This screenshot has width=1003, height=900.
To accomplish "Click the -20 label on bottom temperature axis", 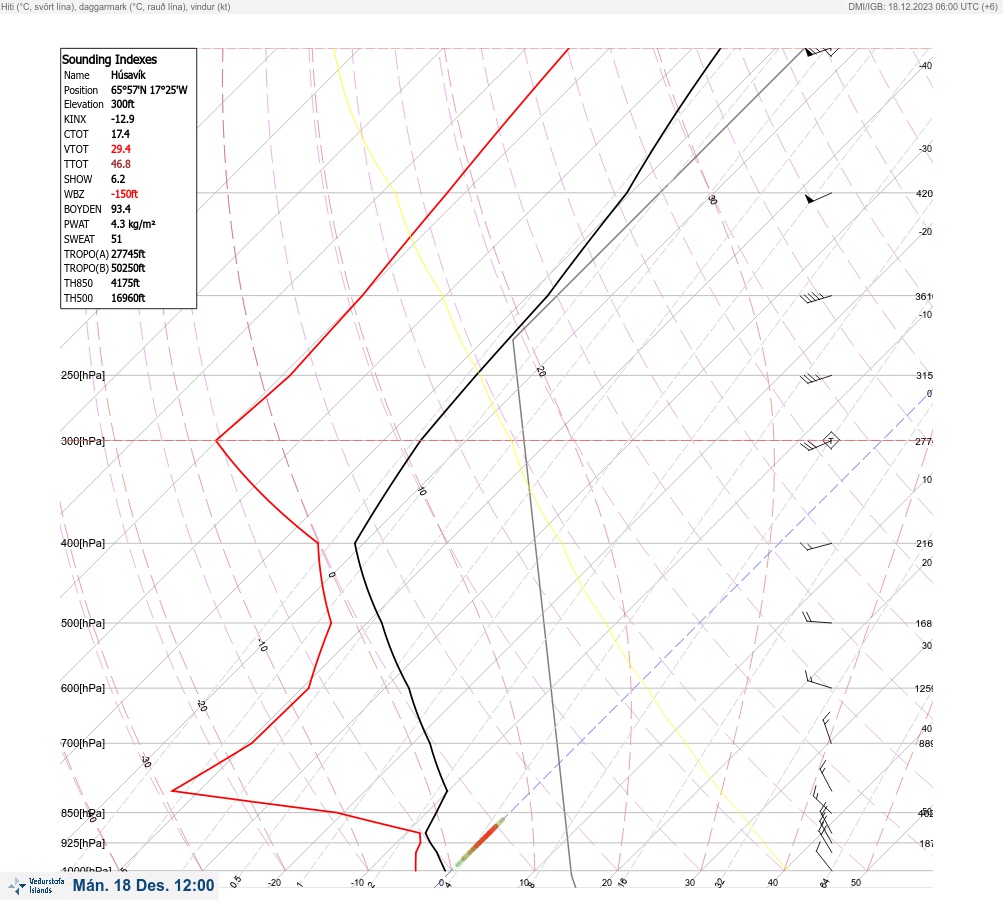I will [x=274, y=883].
